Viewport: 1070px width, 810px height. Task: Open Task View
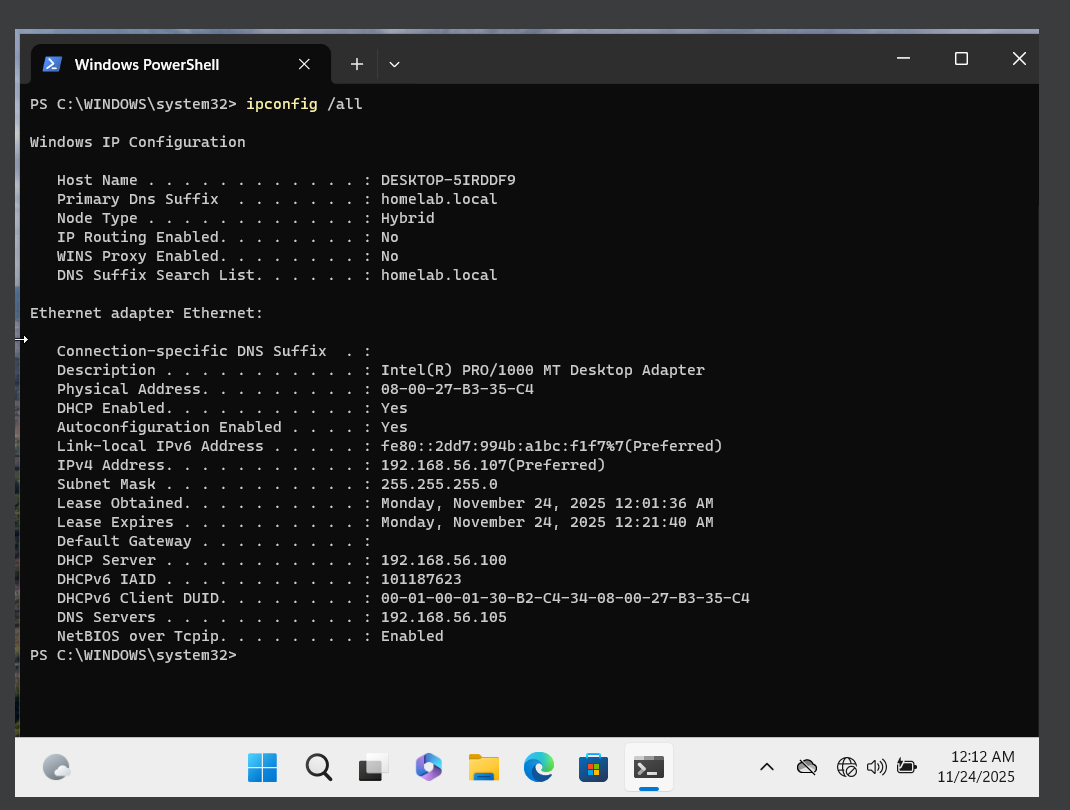(372, 767)
